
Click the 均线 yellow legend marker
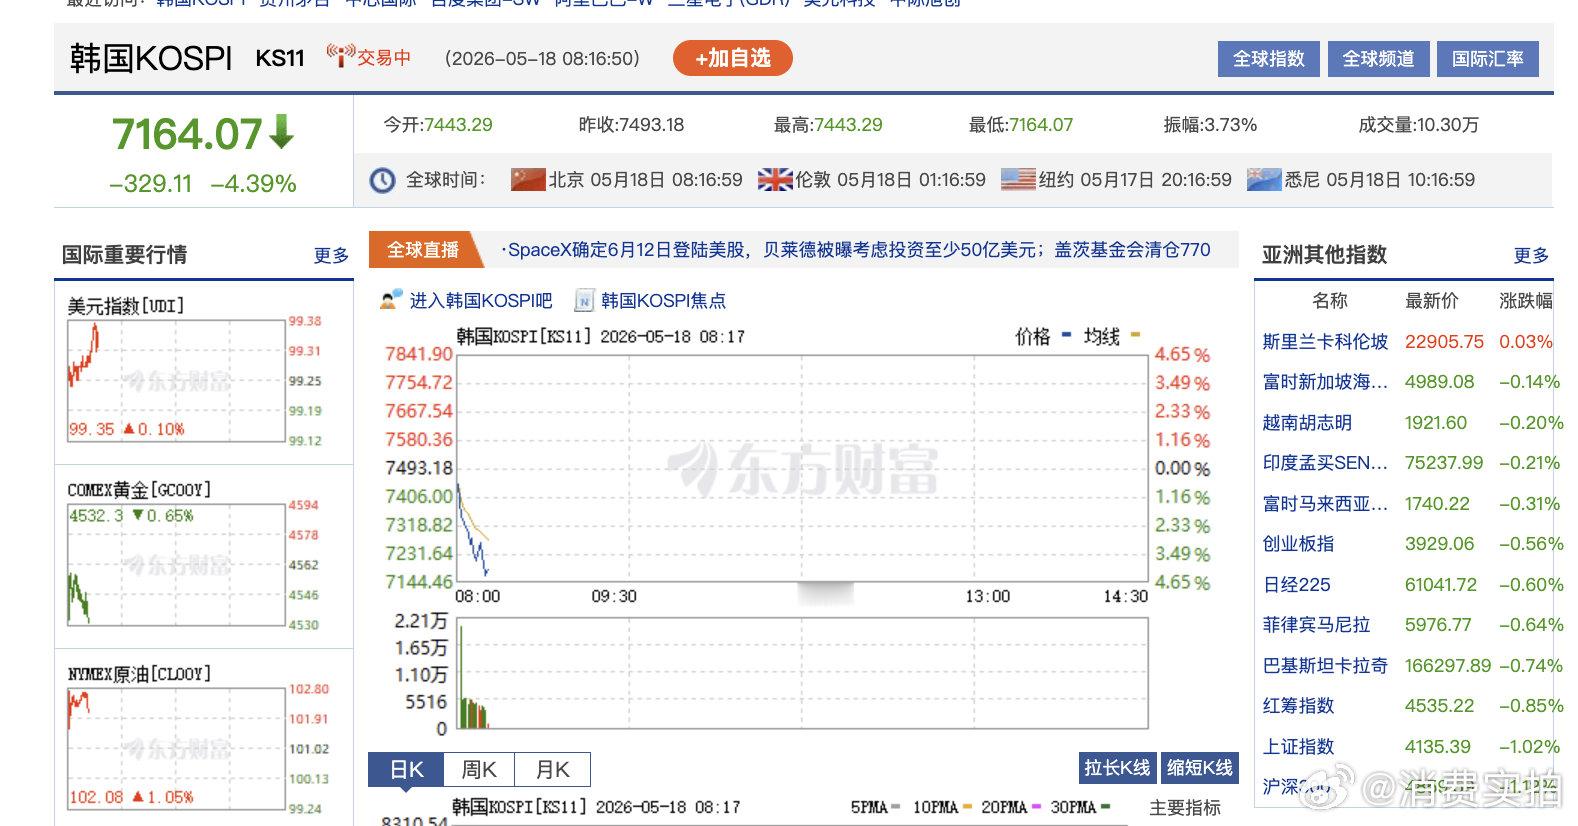click(x=1135, y=335)
